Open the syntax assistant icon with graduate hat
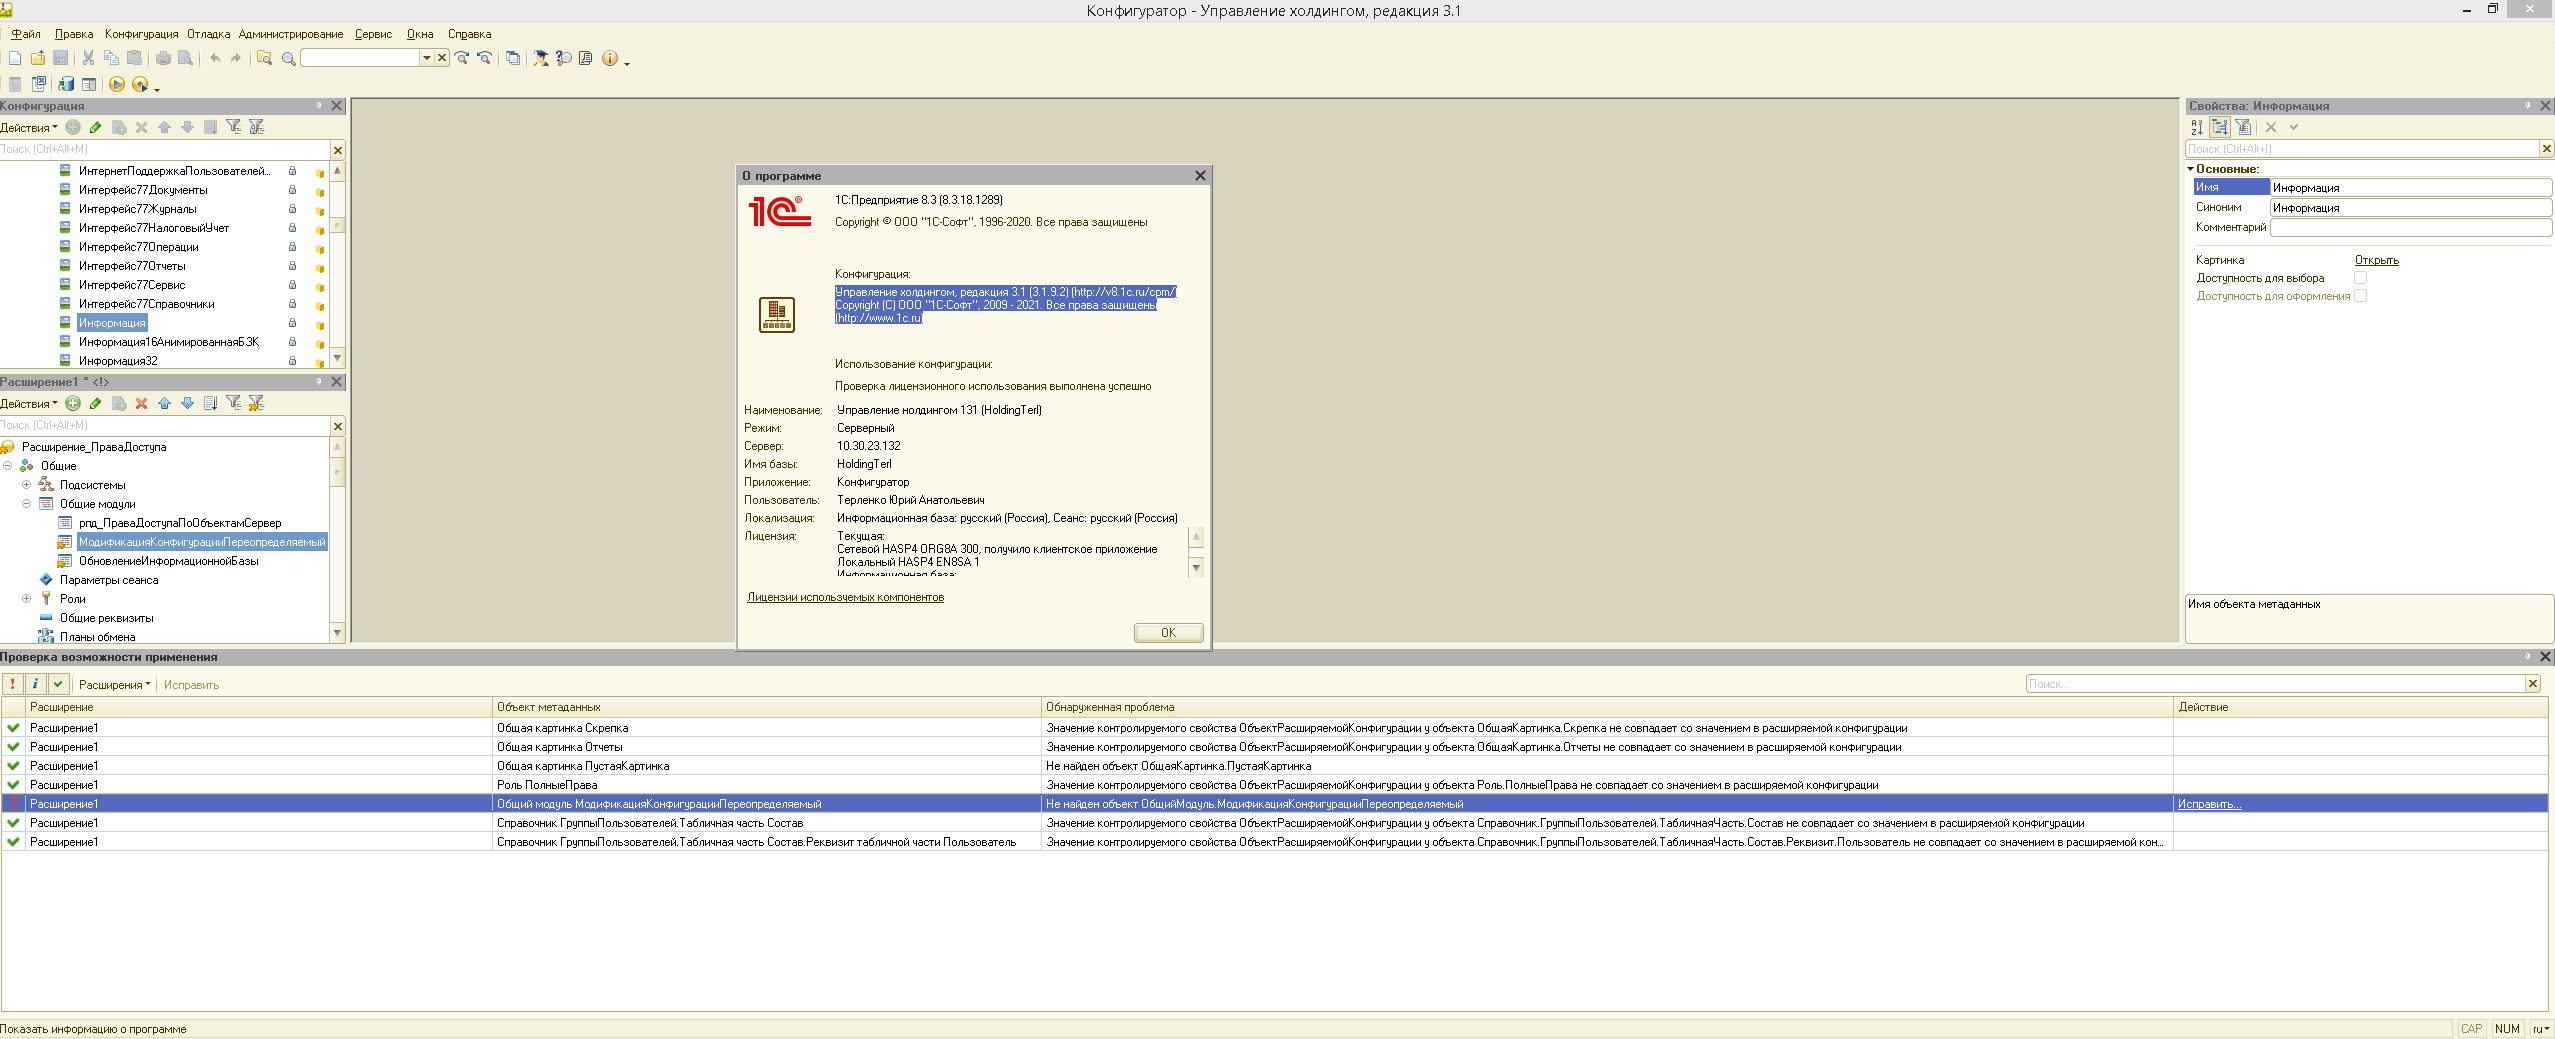This screenshot has height=1039, width=2555. pyautogui.click(x=541, y=59)
